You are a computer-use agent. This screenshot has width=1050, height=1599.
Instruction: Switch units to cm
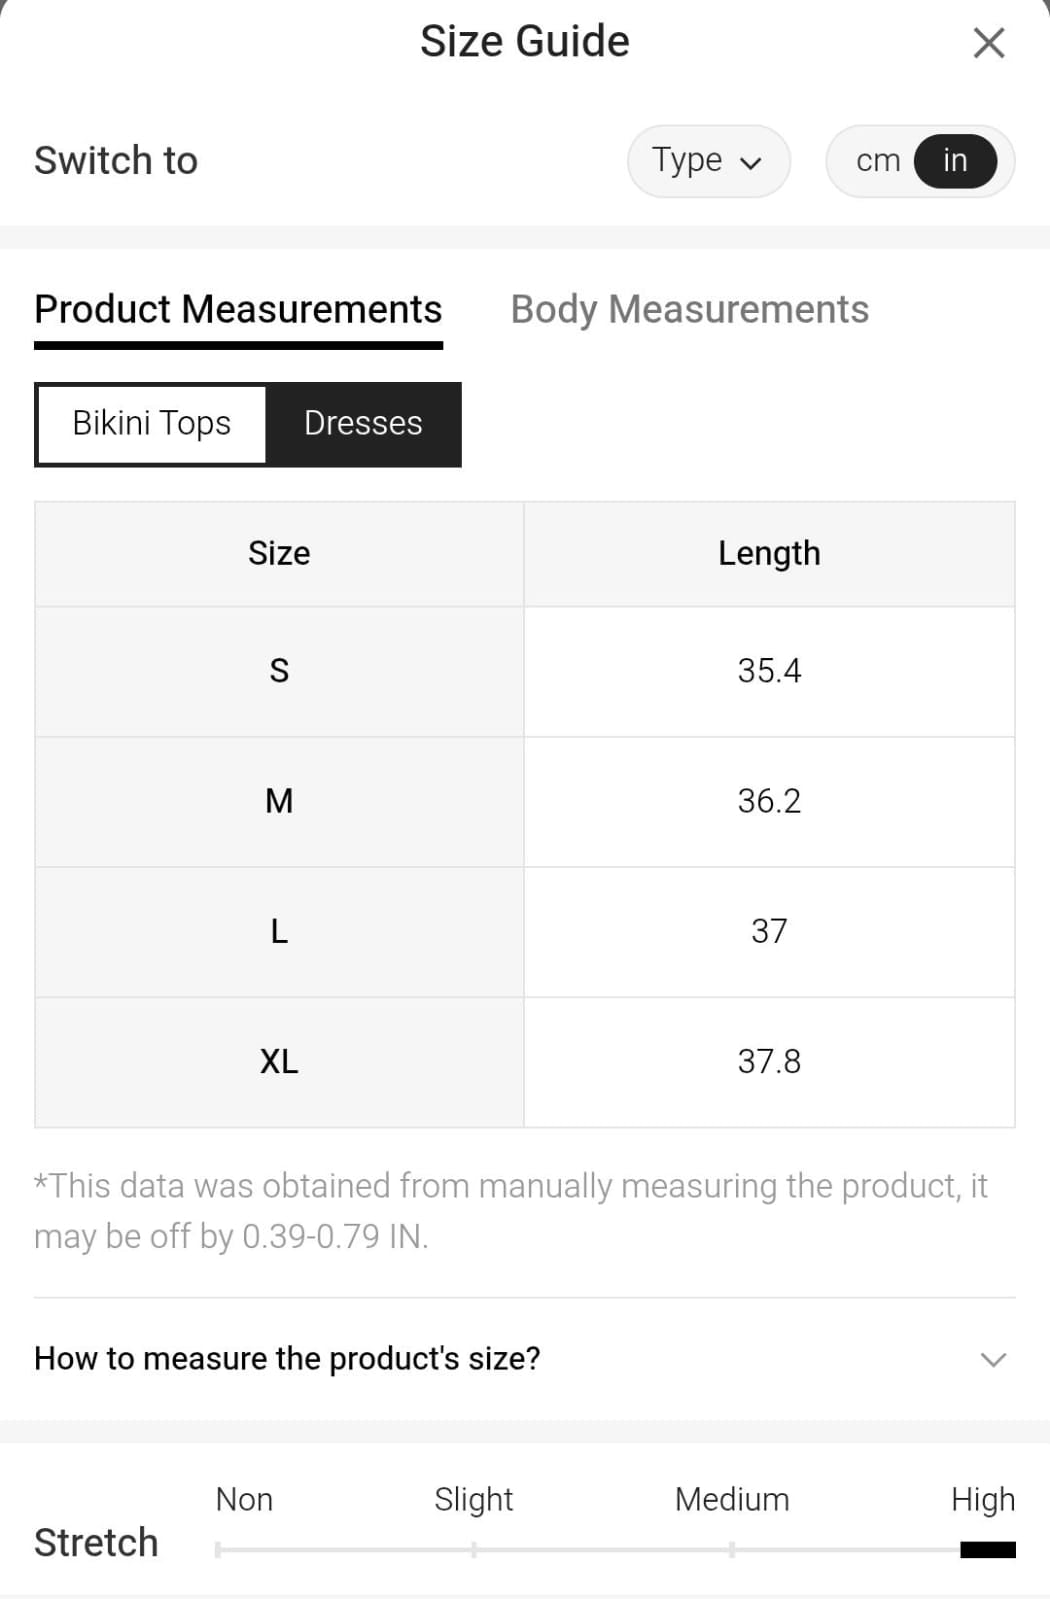click(x=878, y=161)
